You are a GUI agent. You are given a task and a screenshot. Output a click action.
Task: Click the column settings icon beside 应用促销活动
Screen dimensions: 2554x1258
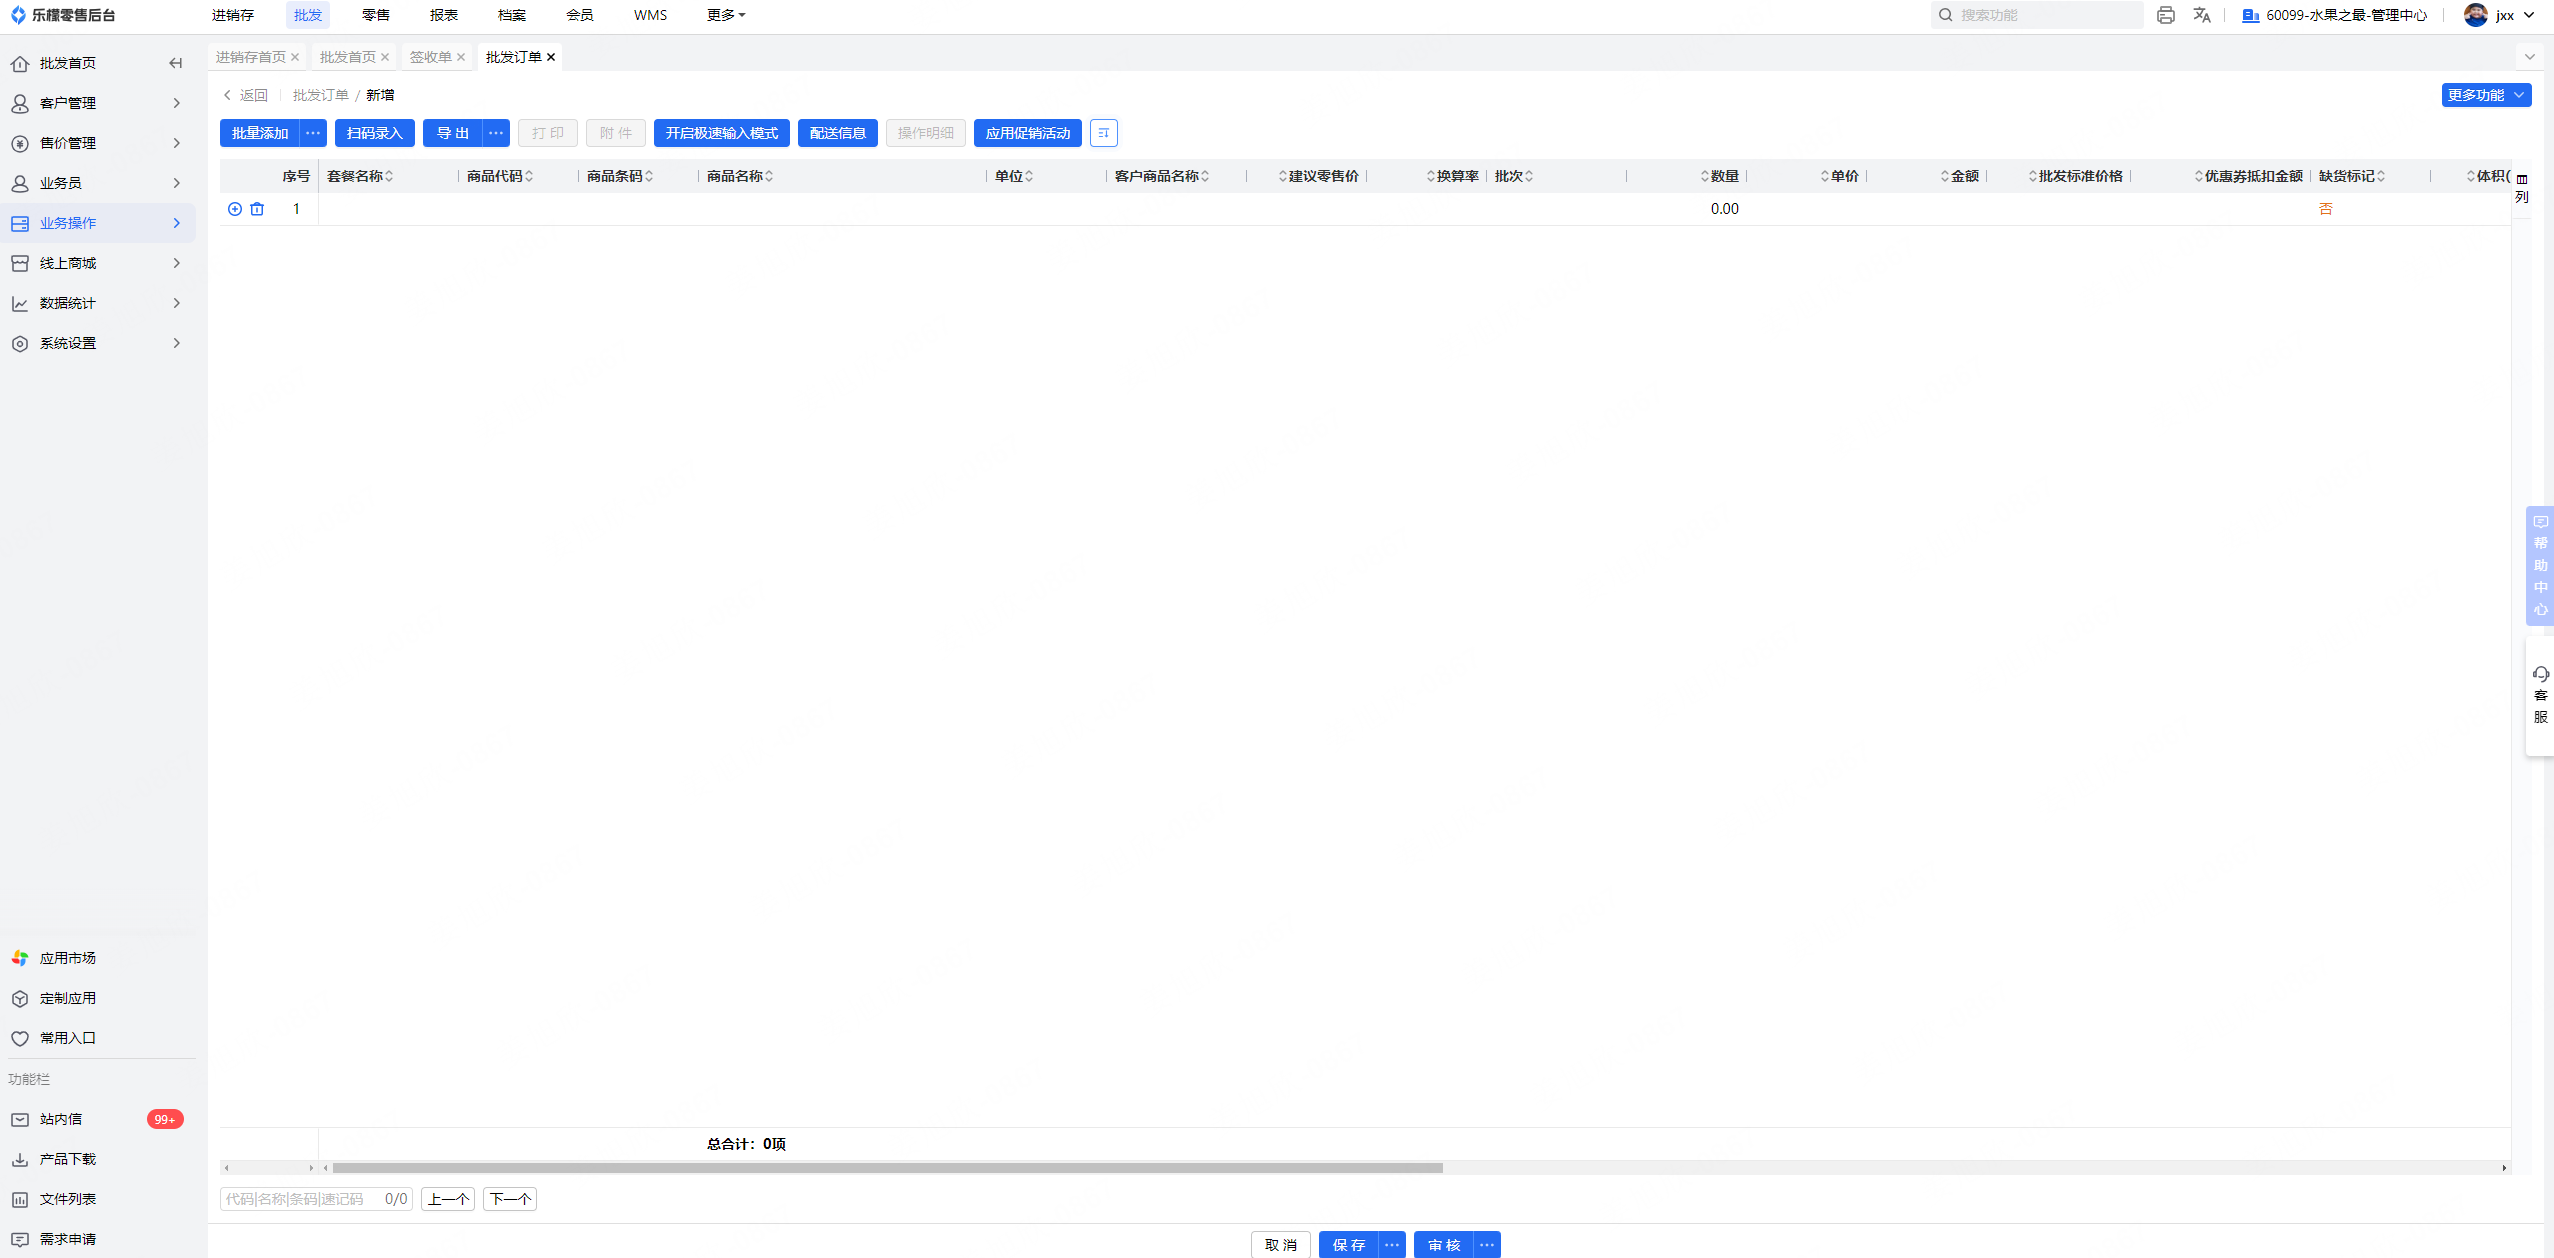point(1104,133)
